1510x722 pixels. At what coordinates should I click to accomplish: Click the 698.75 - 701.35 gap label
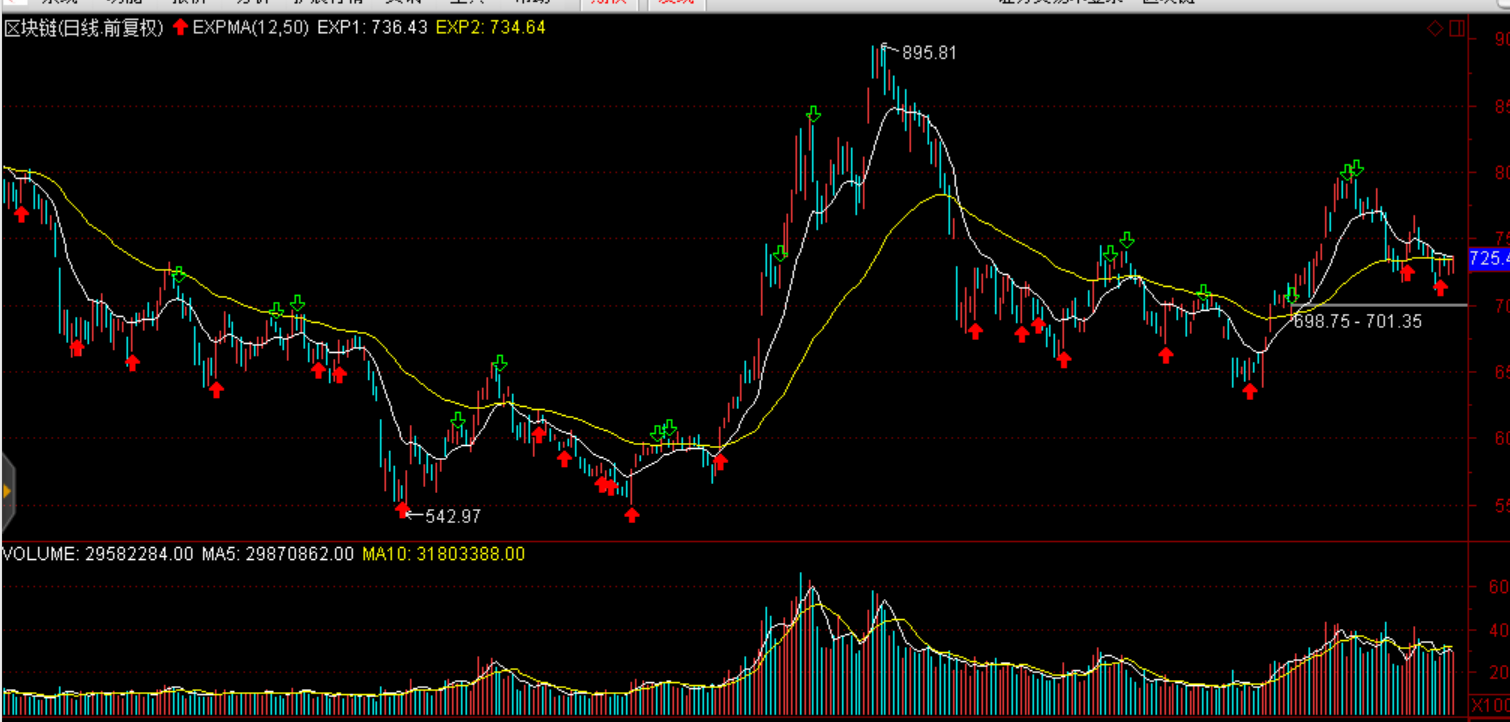click(1357, 321)
